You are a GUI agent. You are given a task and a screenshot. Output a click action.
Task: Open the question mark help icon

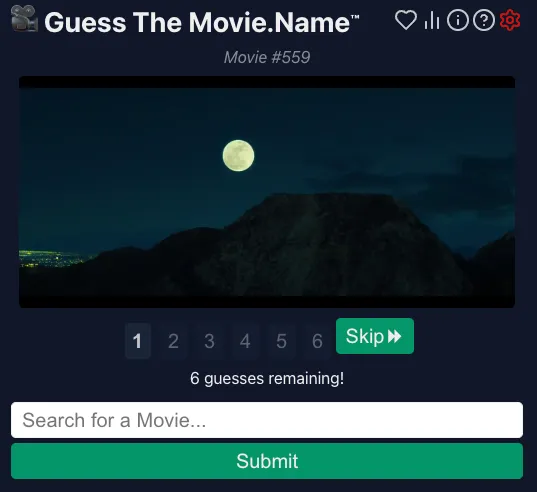pyautogui.click(x=484, y=20)
